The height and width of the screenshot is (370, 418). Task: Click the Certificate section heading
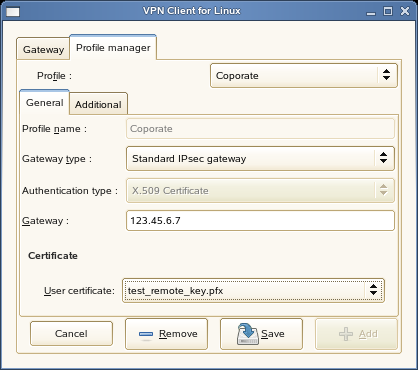[x=53, y=256]
